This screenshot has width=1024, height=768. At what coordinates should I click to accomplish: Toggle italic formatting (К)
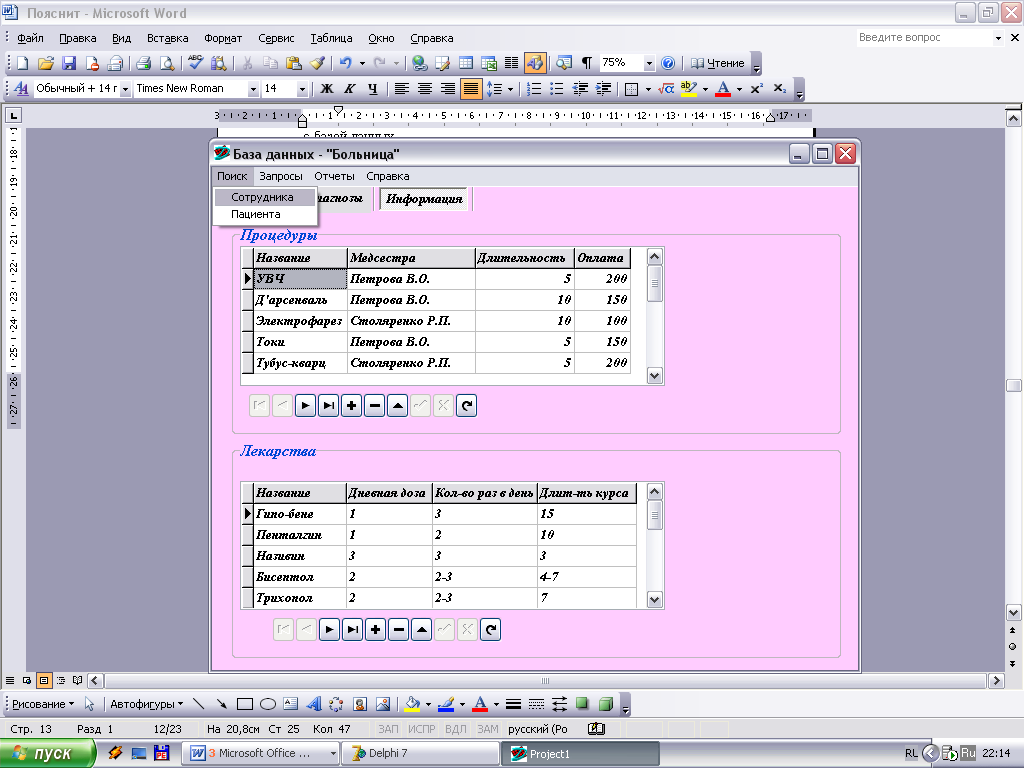349,89
